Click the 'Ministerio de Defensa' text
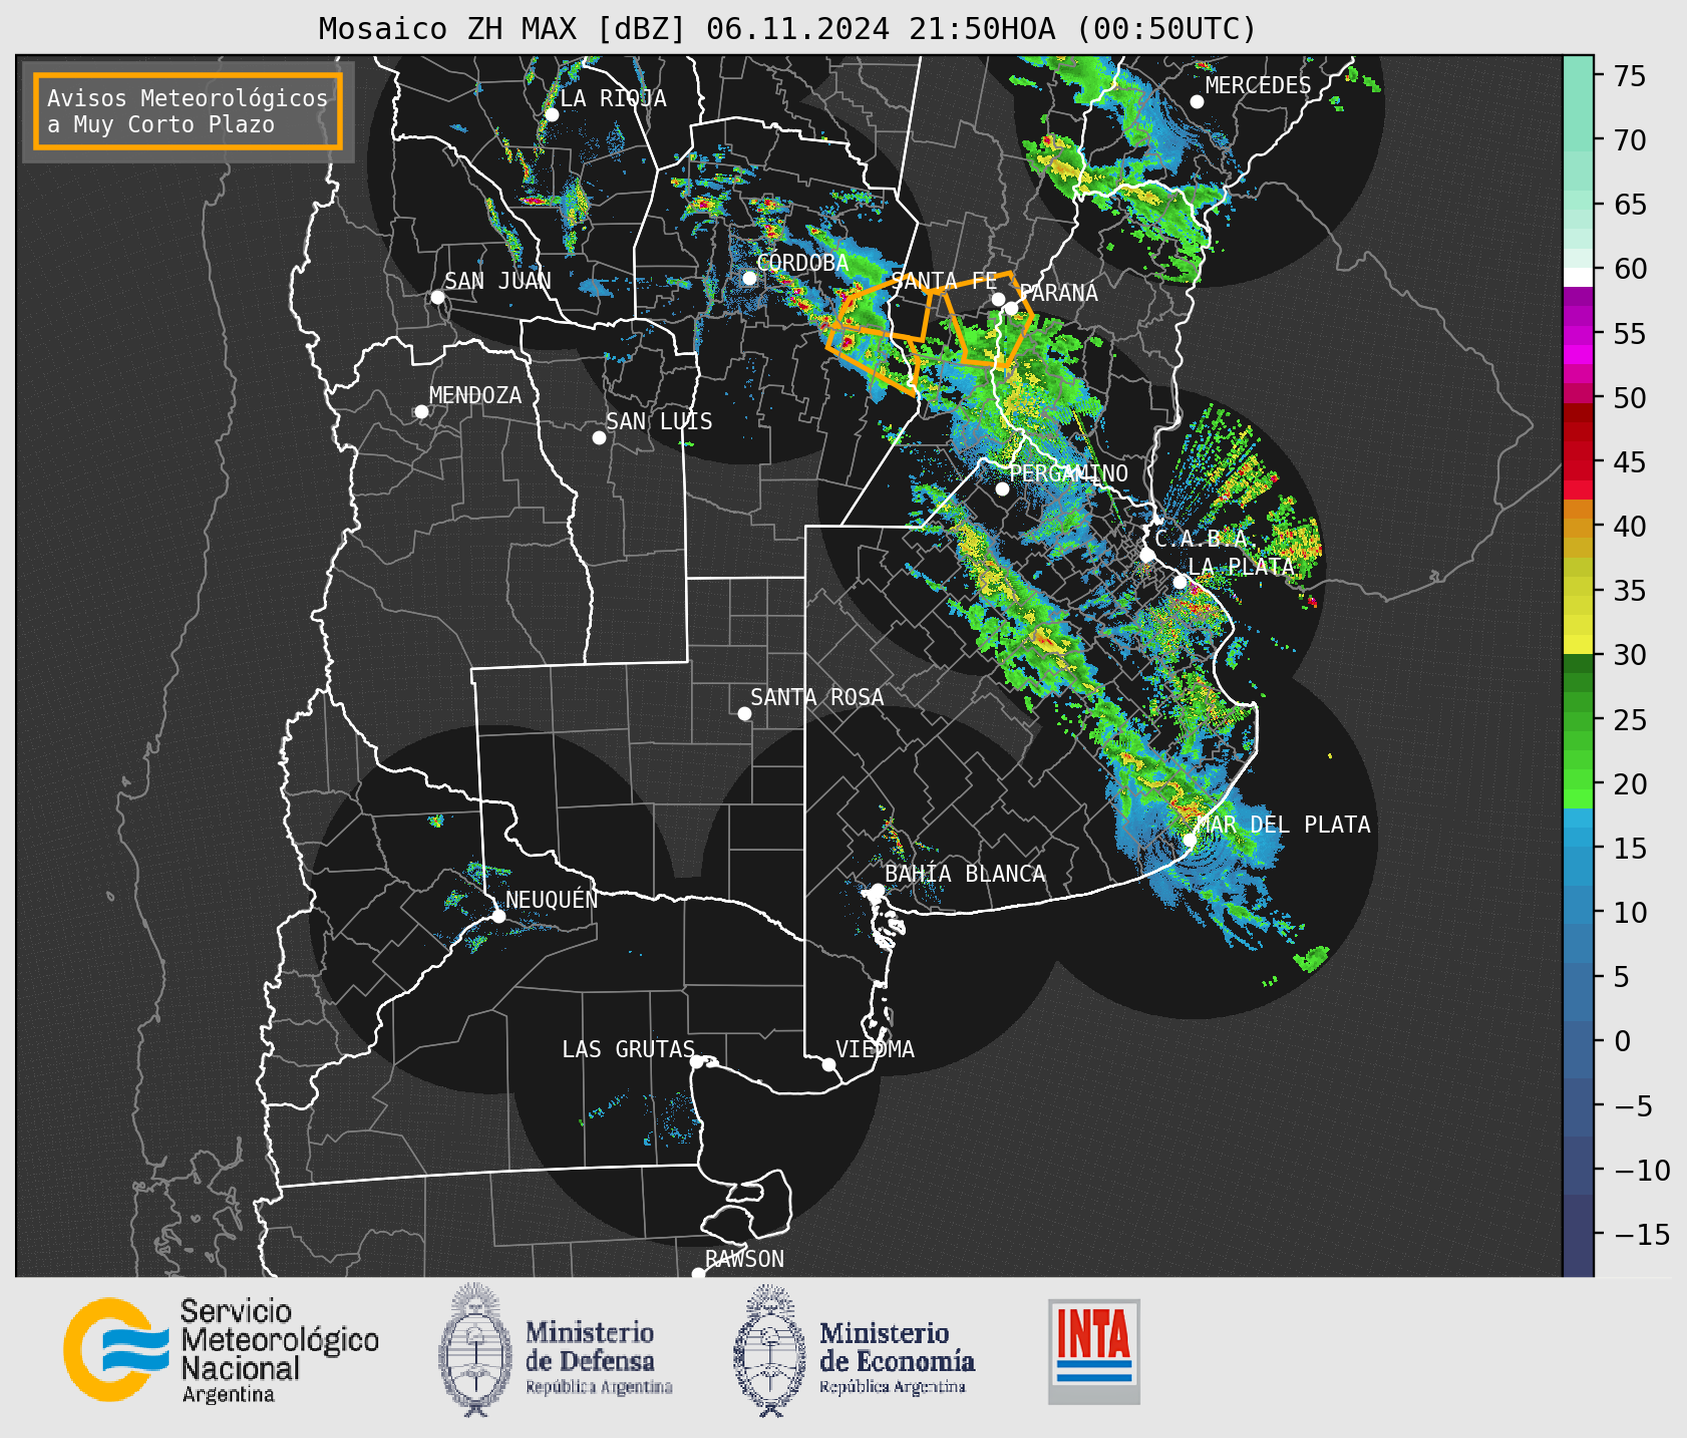This screenshot has height=1438, width=1687. [x=590, y=1346]
